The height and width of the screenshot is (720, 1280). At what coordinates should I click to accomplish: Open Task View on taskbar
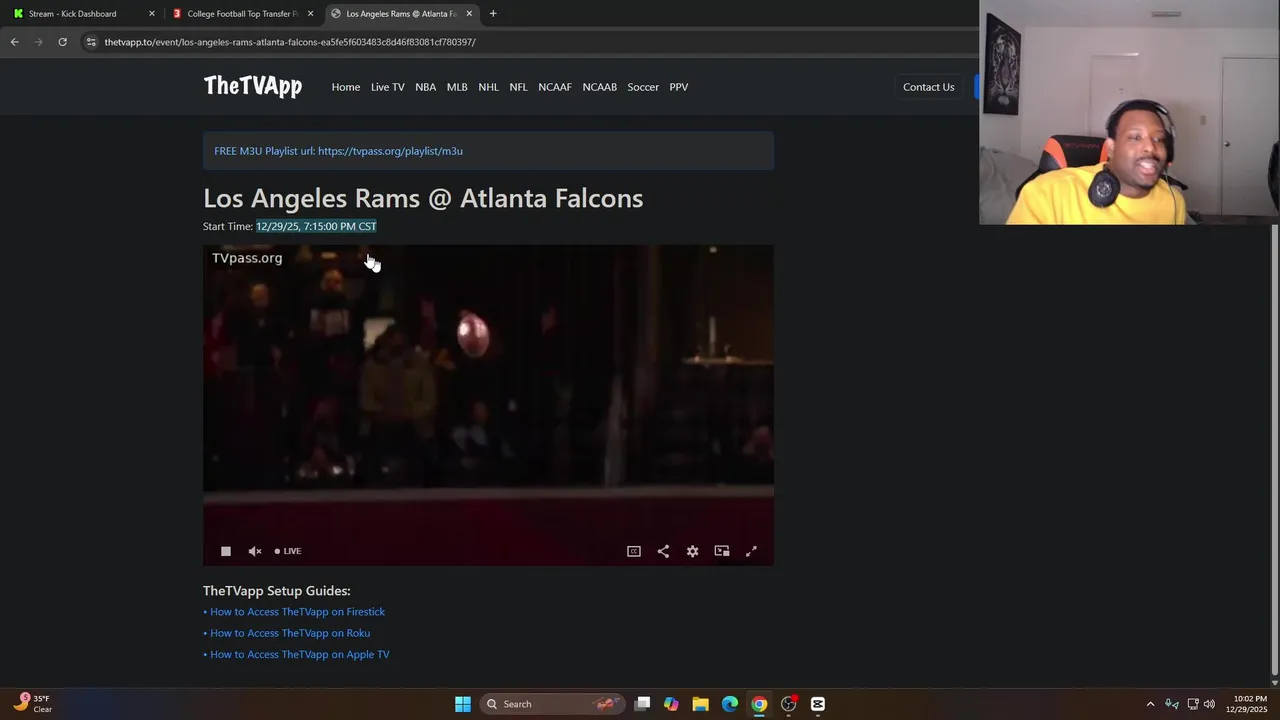[643, 704]
